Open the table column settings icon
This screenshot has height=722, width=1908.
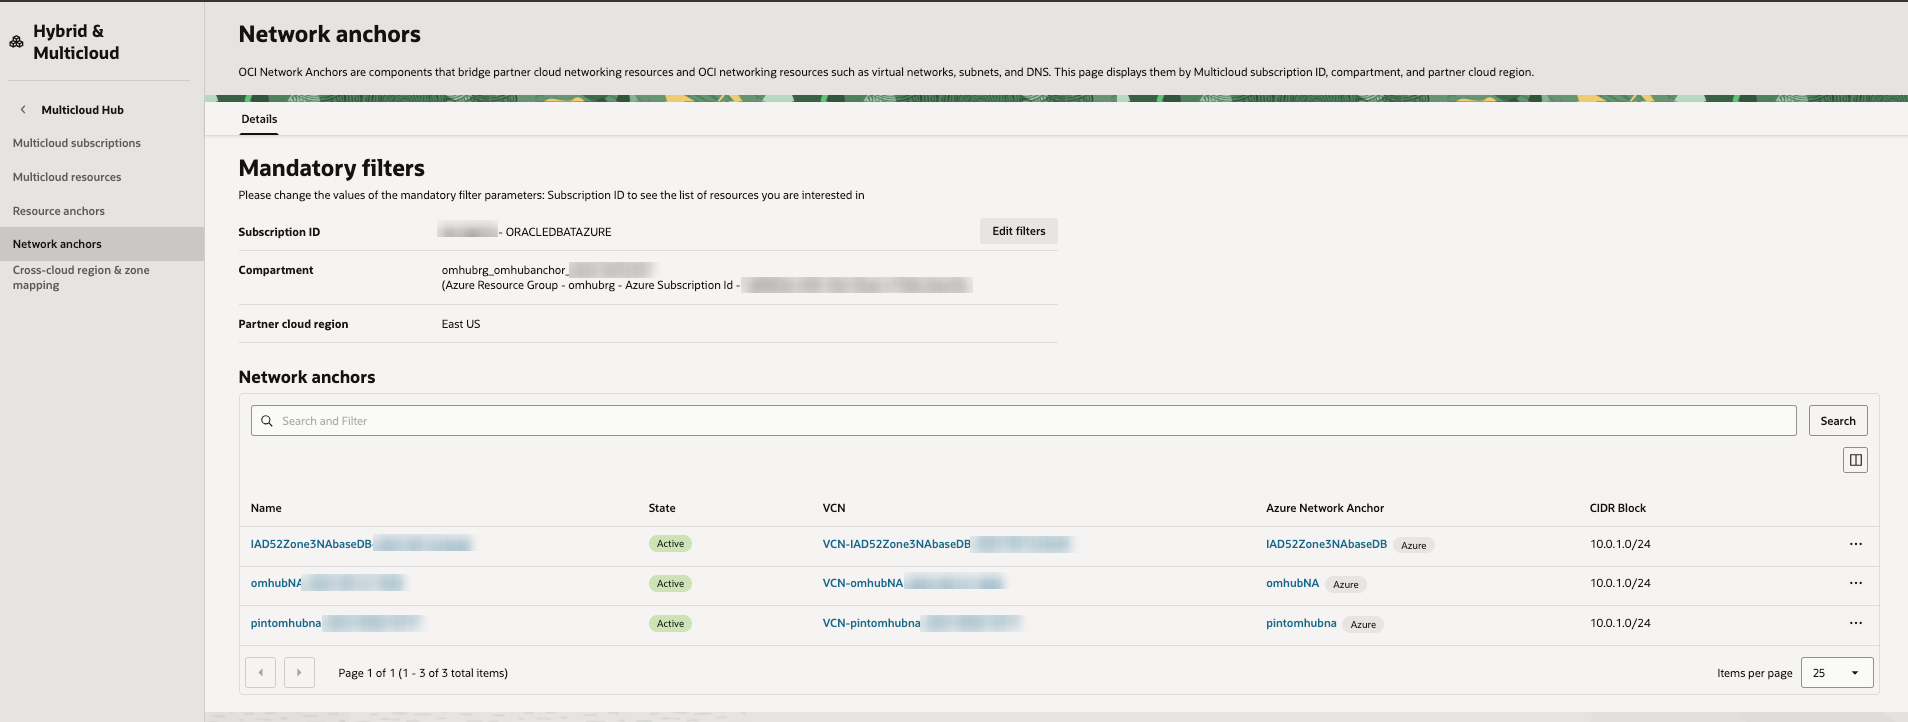click(1855, 460)
